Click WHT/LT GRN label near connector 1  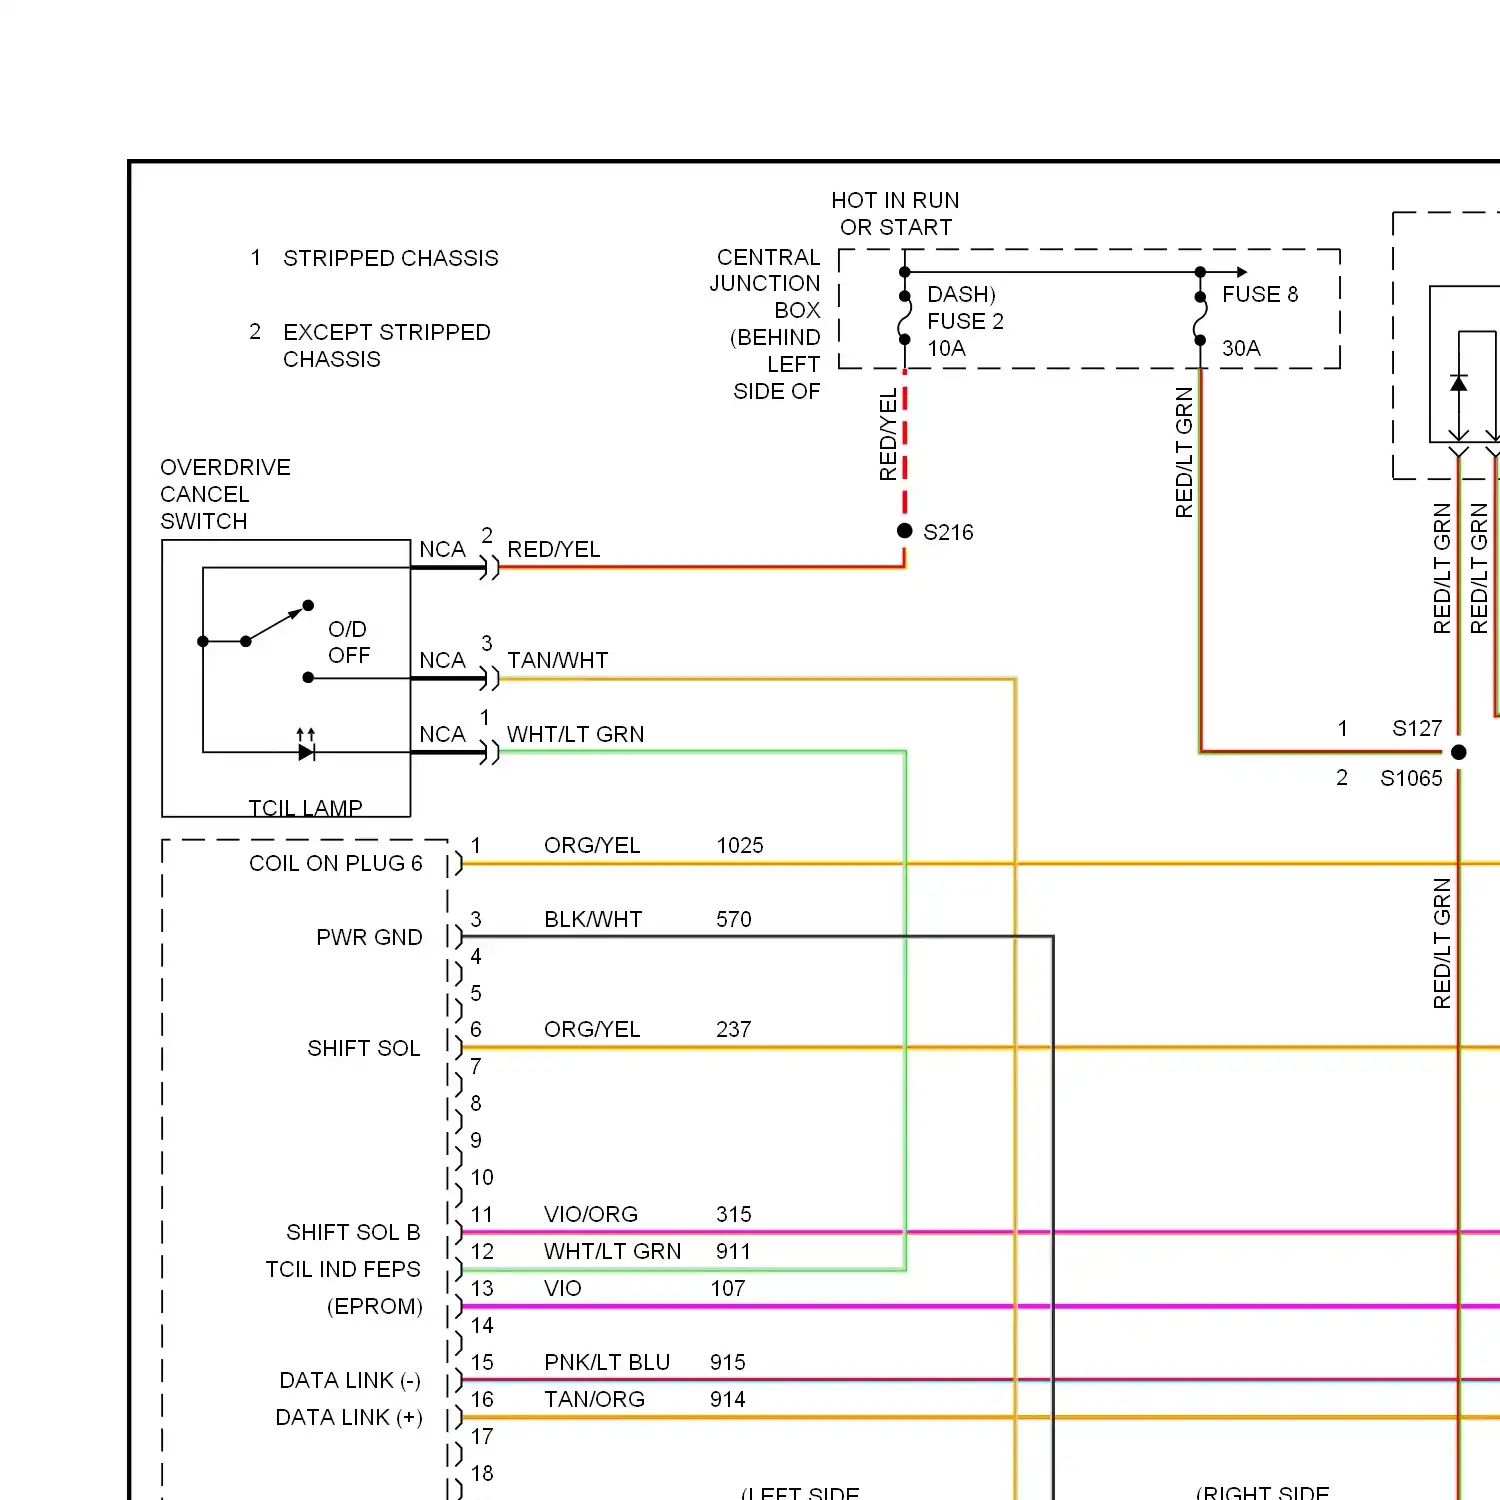pos(575,734)
